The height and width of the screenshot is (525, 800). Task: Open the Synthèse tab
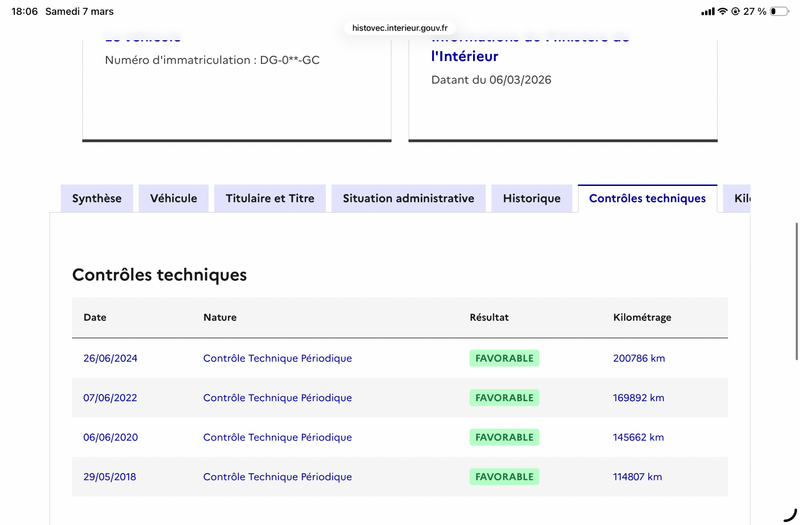coord(97,198)
